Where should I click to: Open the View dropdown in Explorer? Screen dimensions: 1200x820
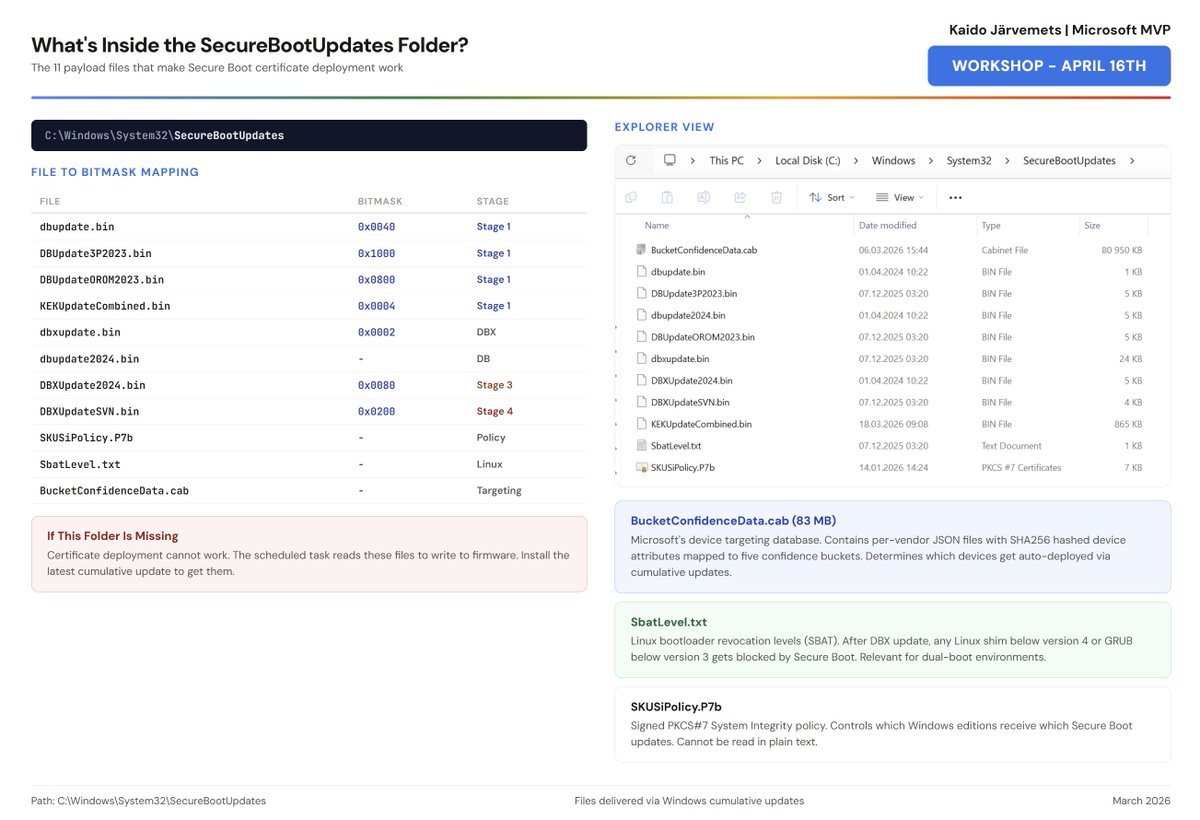click(x=900, y=197)
